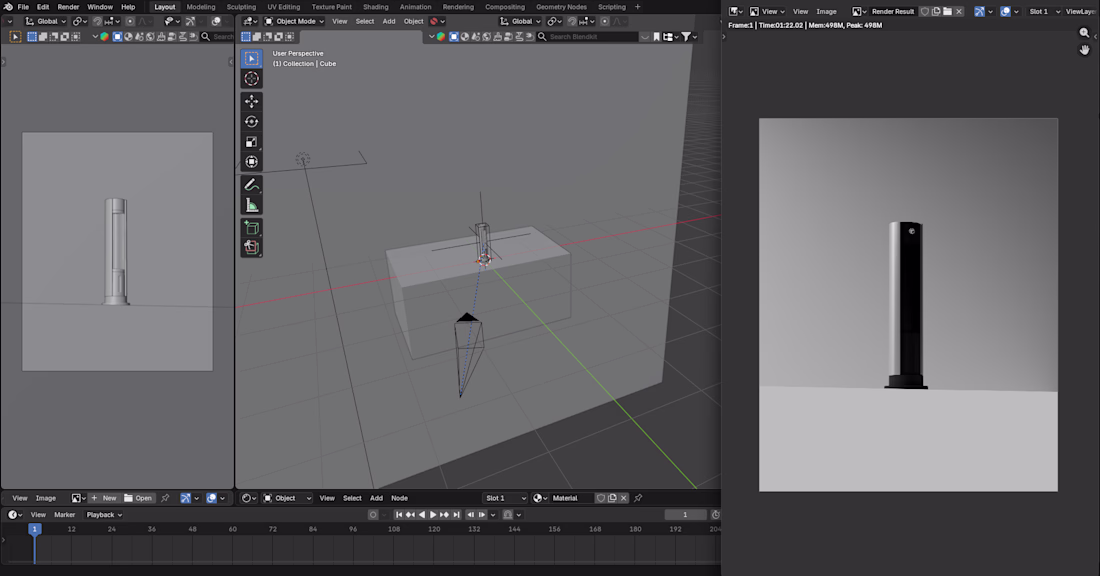Screen dimensions: 1100x576
Task: Open the Object Mode dropdown
Action: (294, 21)
